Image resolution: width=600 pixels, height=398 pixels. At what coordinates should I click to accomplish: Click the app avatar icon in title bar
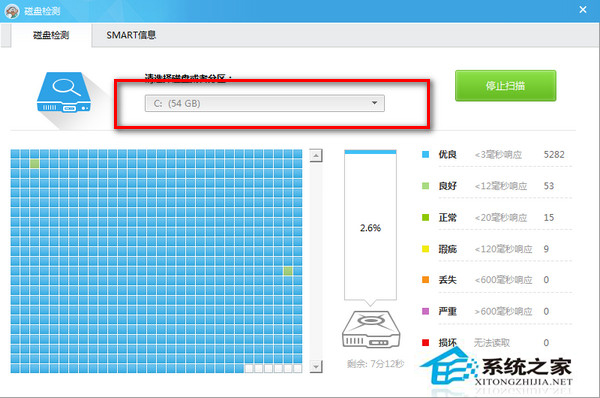click(x=12, y=11)
